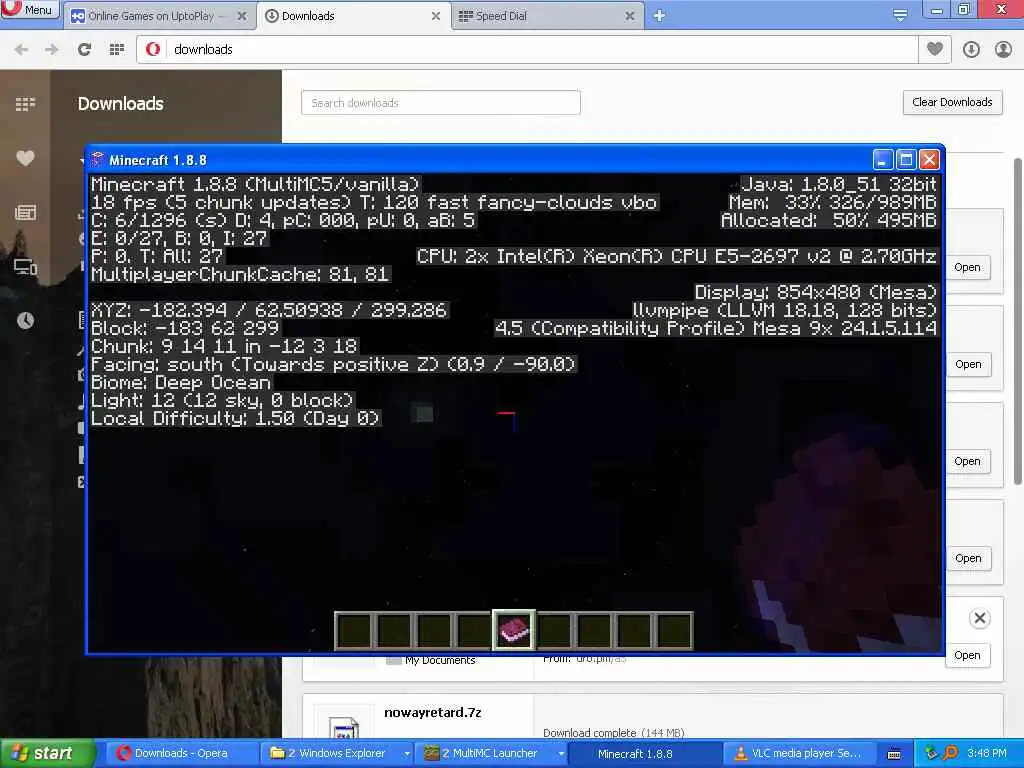This screenshot has height=768, width=1024.
Task: Open the Windows start menu
Action: (47, 753)
